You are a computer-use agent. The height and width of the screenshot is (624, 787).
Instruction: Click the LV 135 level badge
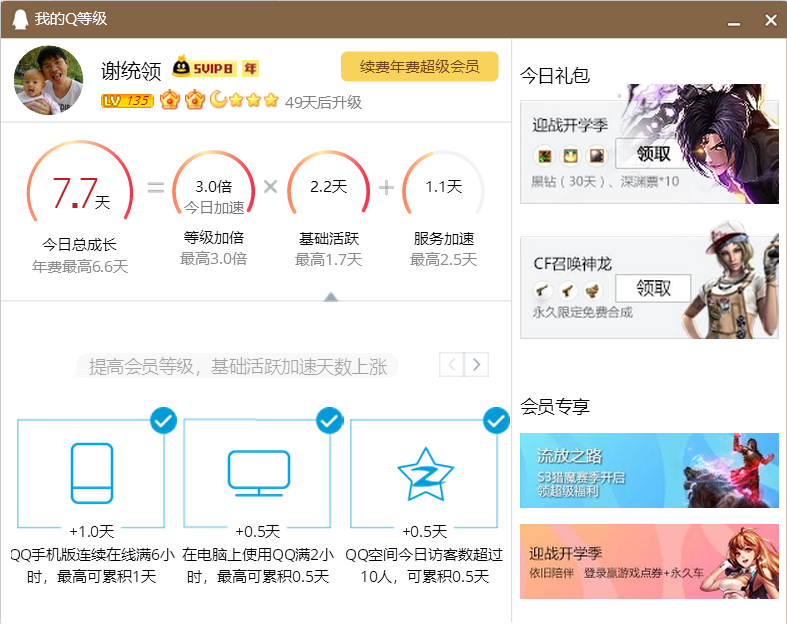(x=127, y=101)
